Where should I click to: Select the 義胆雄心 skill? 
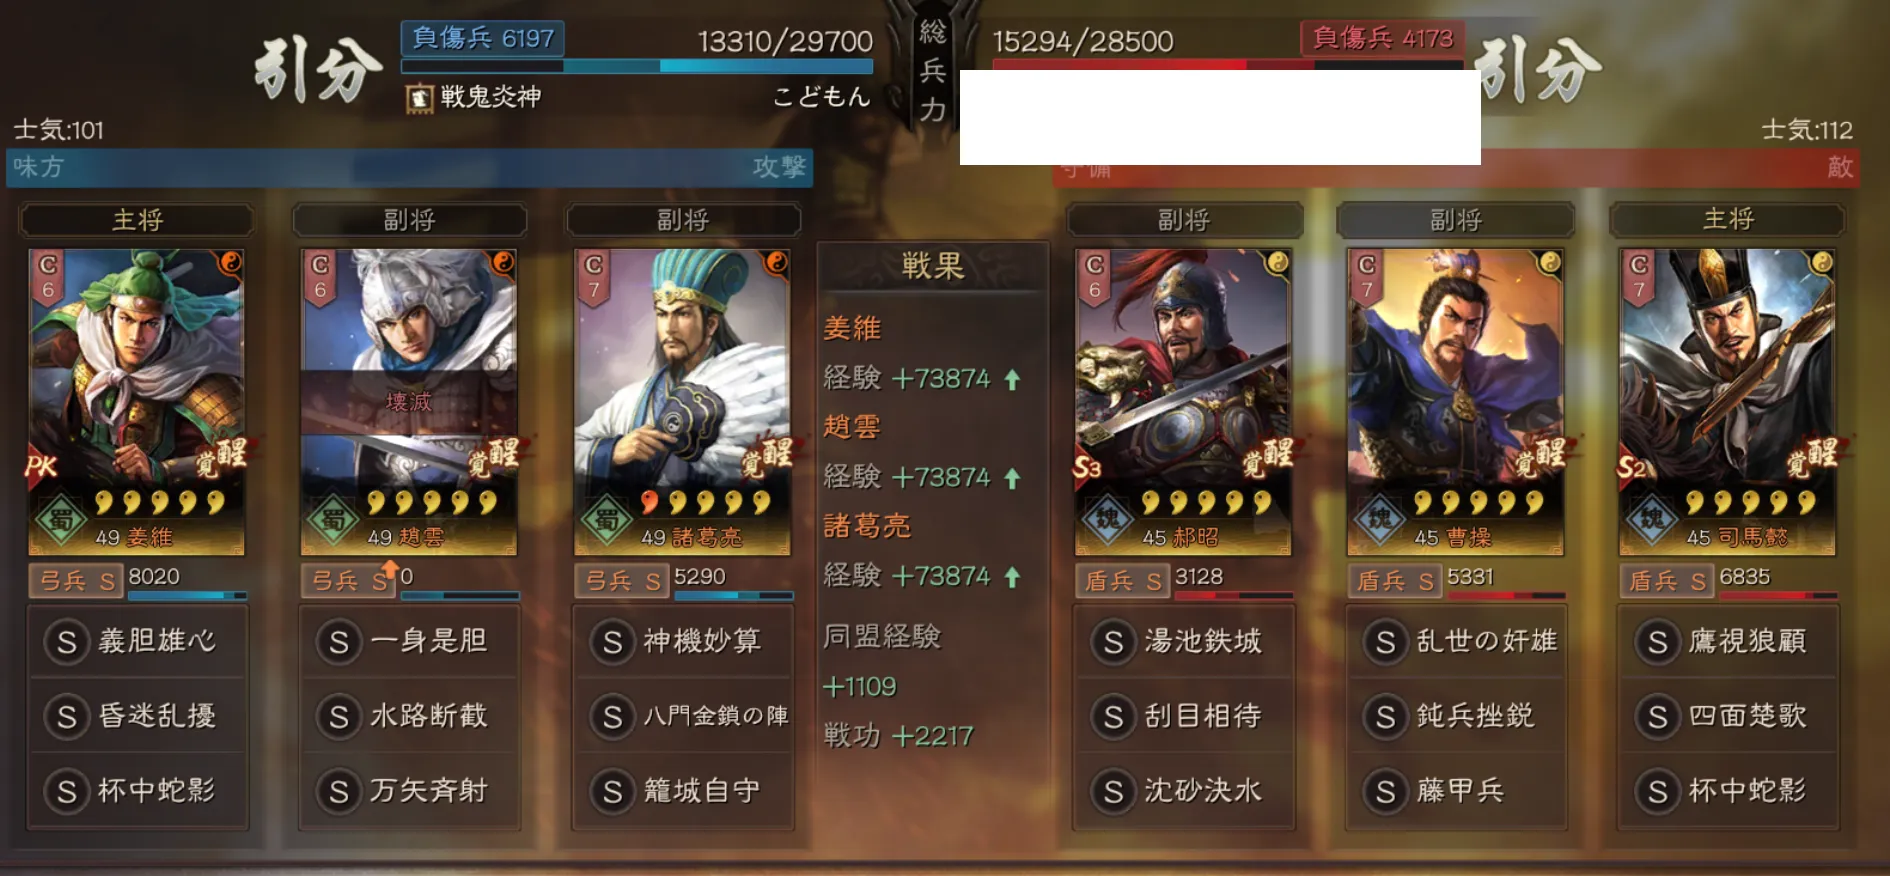pos(137,641)
